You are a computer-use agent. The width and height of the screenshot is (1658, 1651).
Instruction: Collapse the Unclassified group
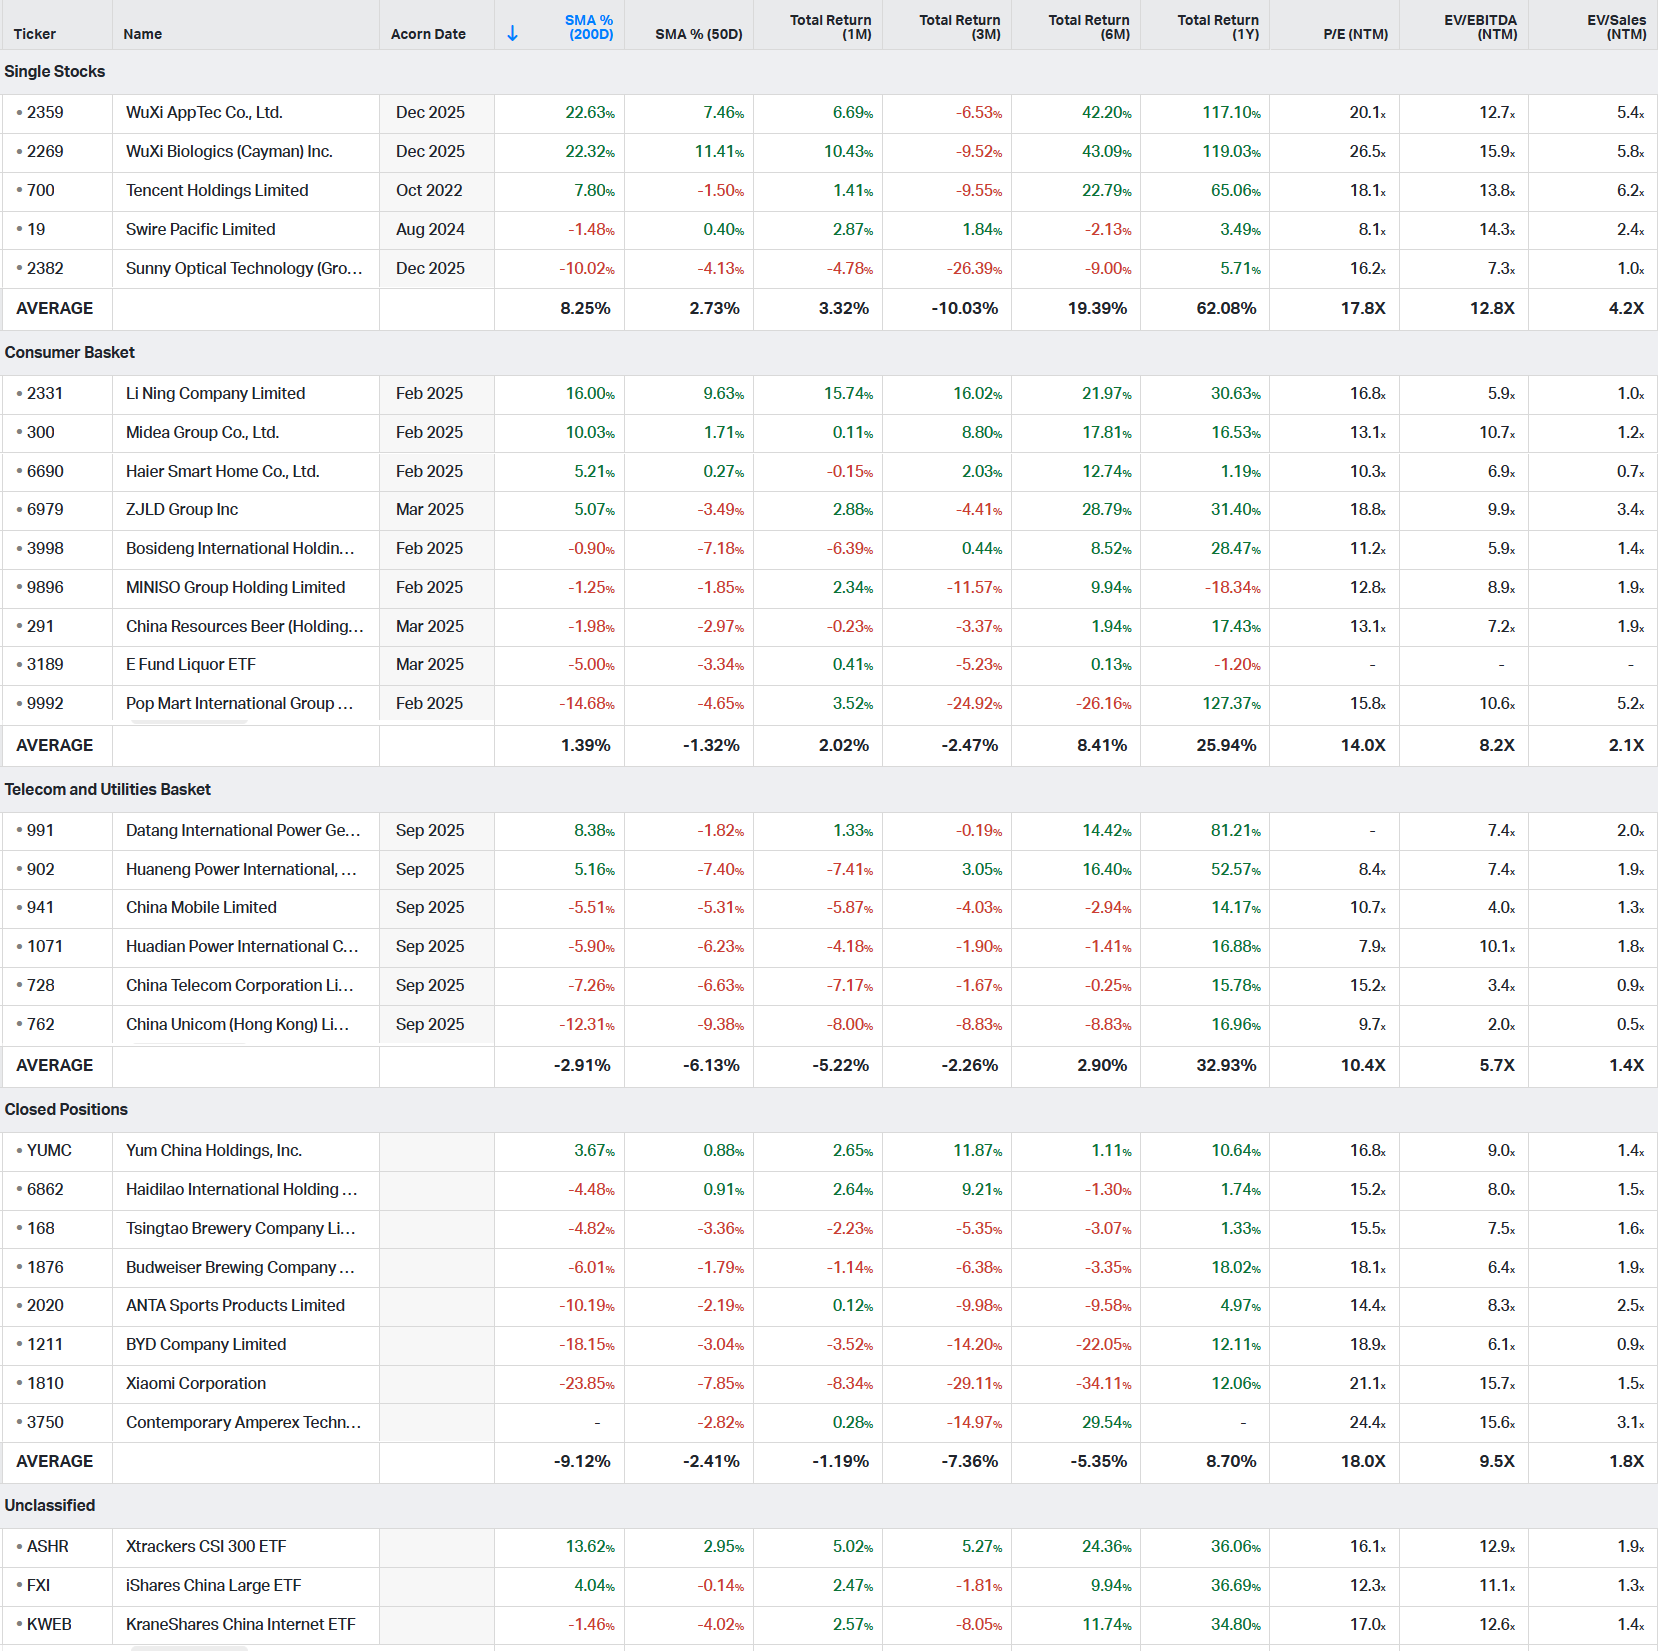50,1506
